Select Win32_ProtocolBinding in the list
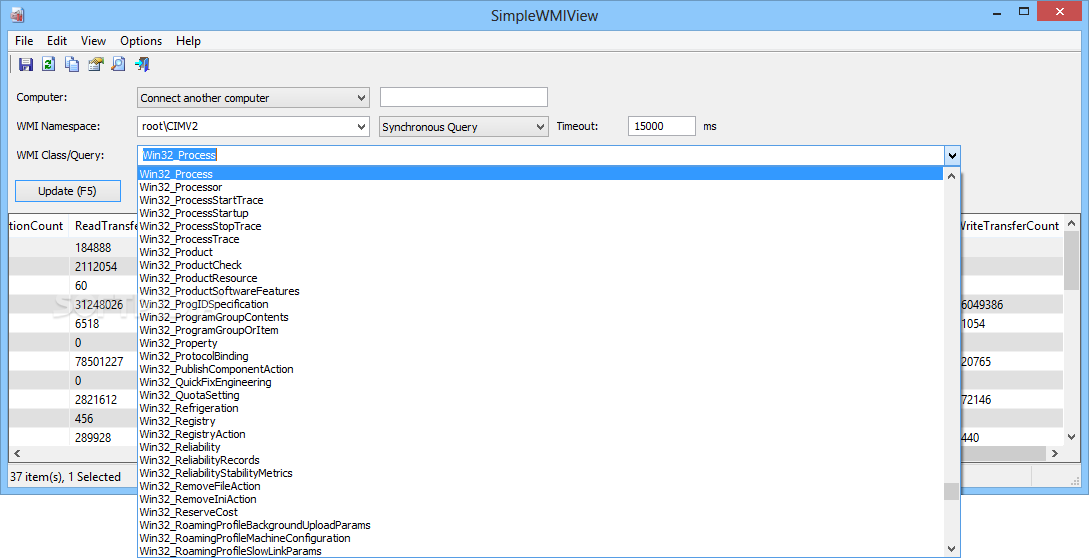1089x558 pixels. pos(540,356)
